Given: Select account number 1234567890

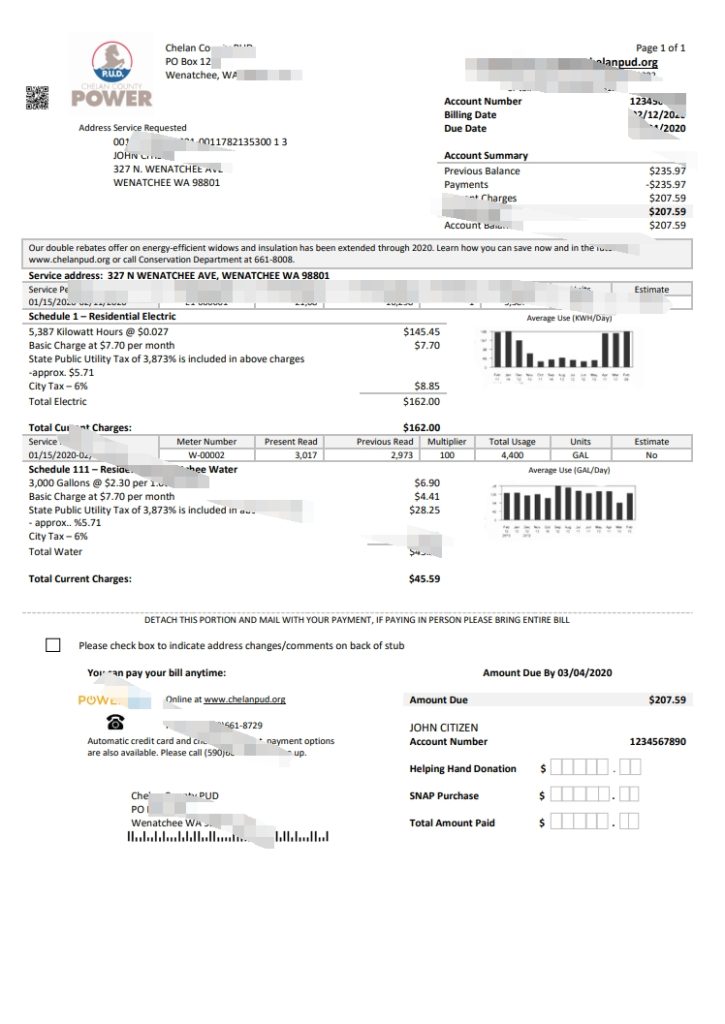Looking at the screenshot, I should click(658, 741).
